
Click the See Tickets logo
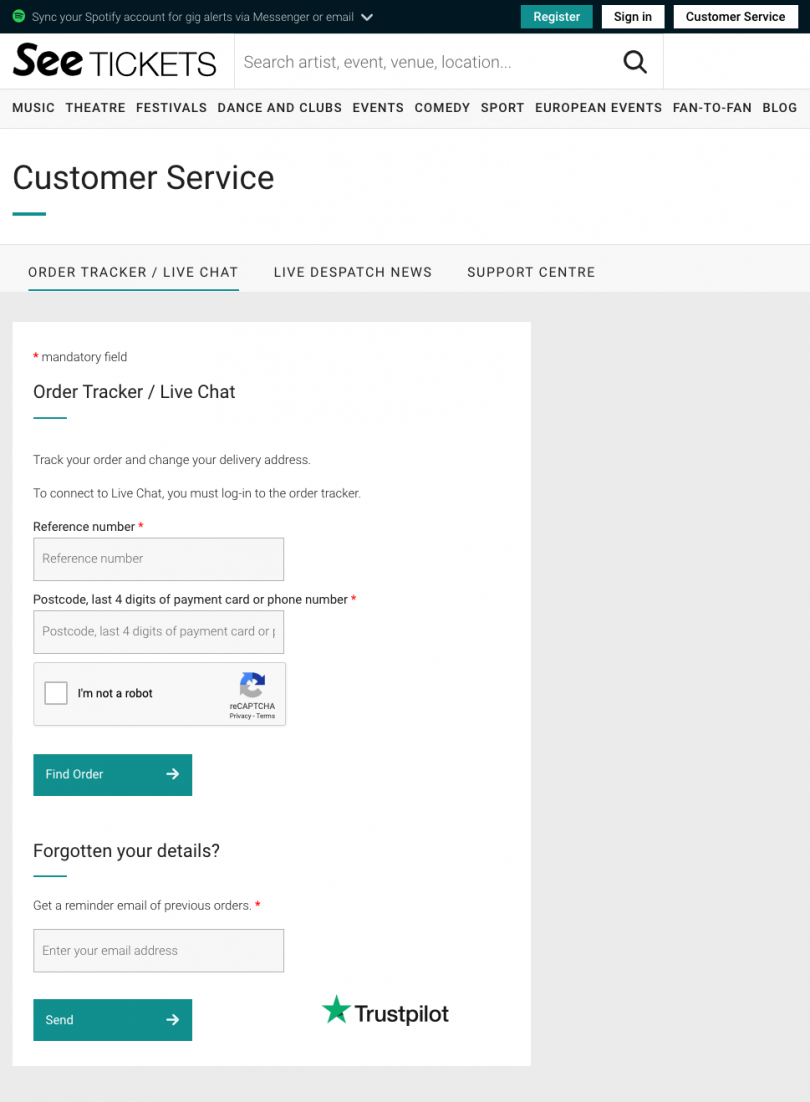[x=115, y=61]
